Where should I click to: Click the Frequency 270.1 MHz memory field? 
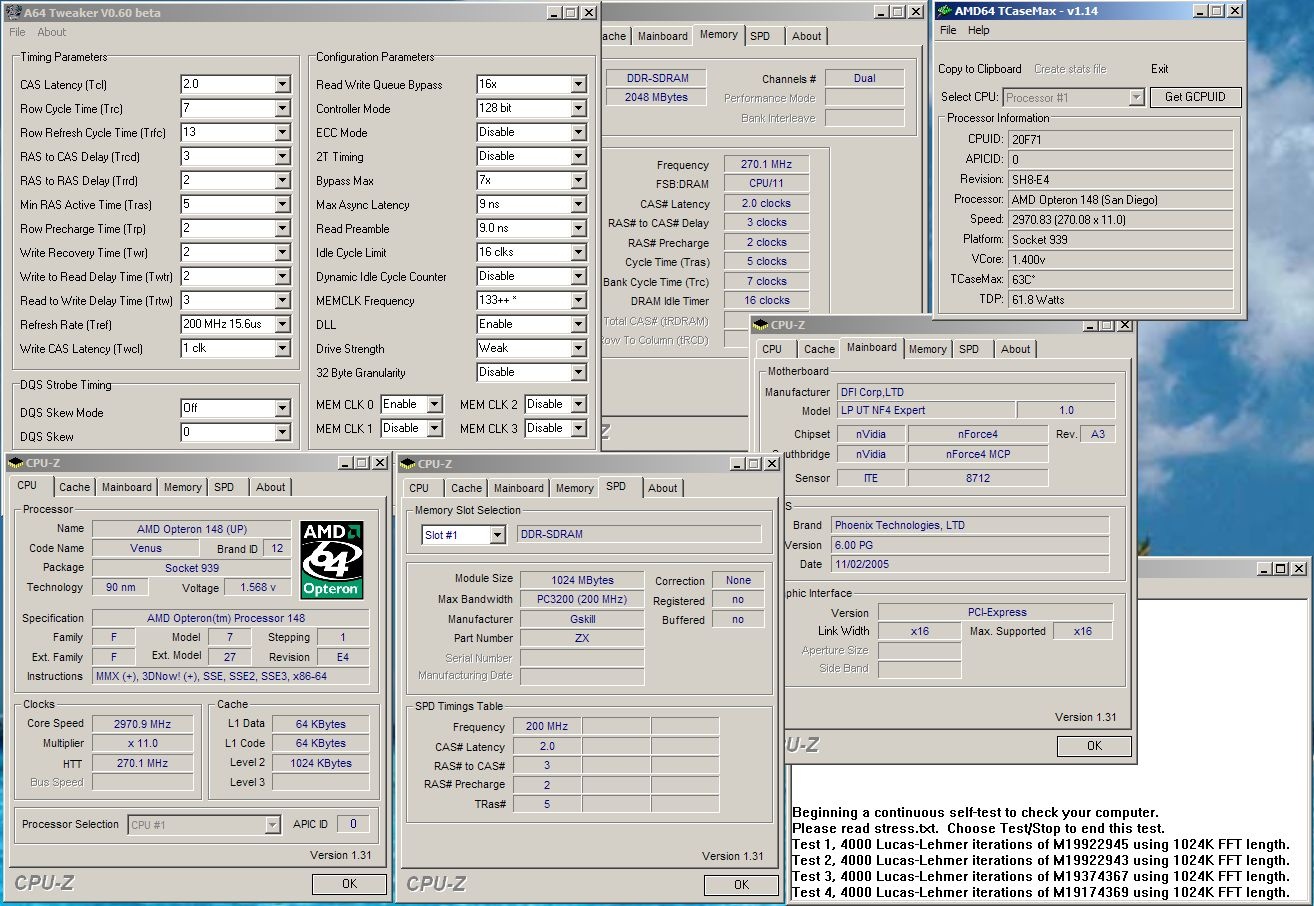(767, 165)
